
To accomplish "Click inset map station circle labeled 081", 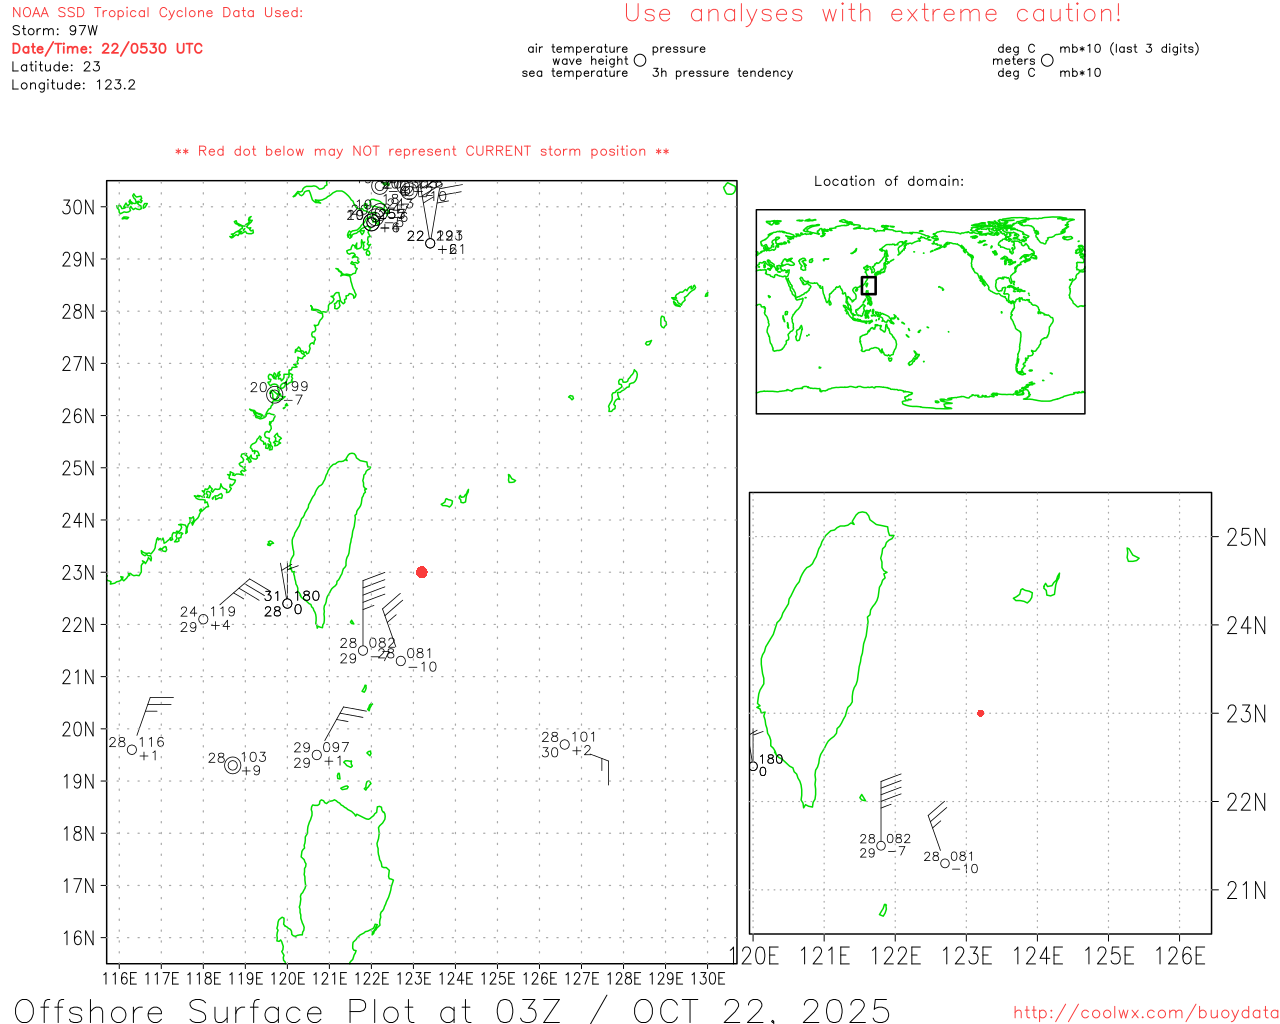I will click(945, 863).
